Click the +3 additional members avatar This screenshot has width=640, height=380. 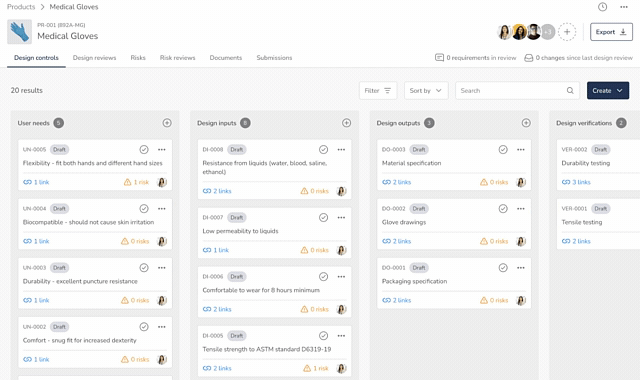click(x=548, y=32)
